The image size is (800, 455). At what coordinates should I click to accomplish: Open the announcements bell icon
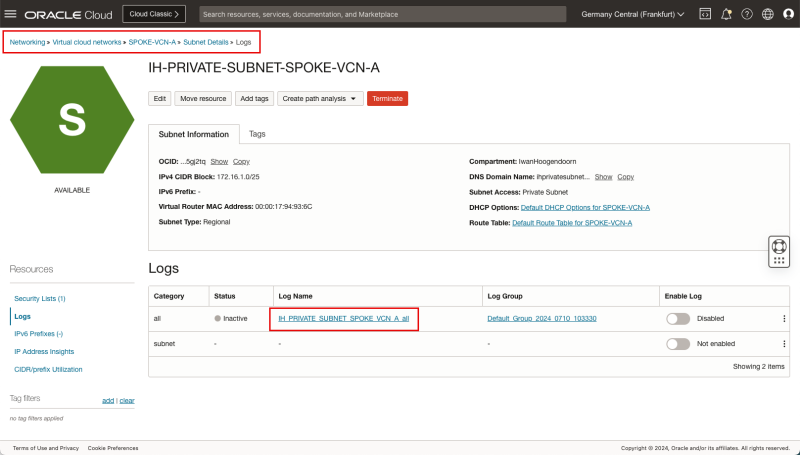[726, 15]
